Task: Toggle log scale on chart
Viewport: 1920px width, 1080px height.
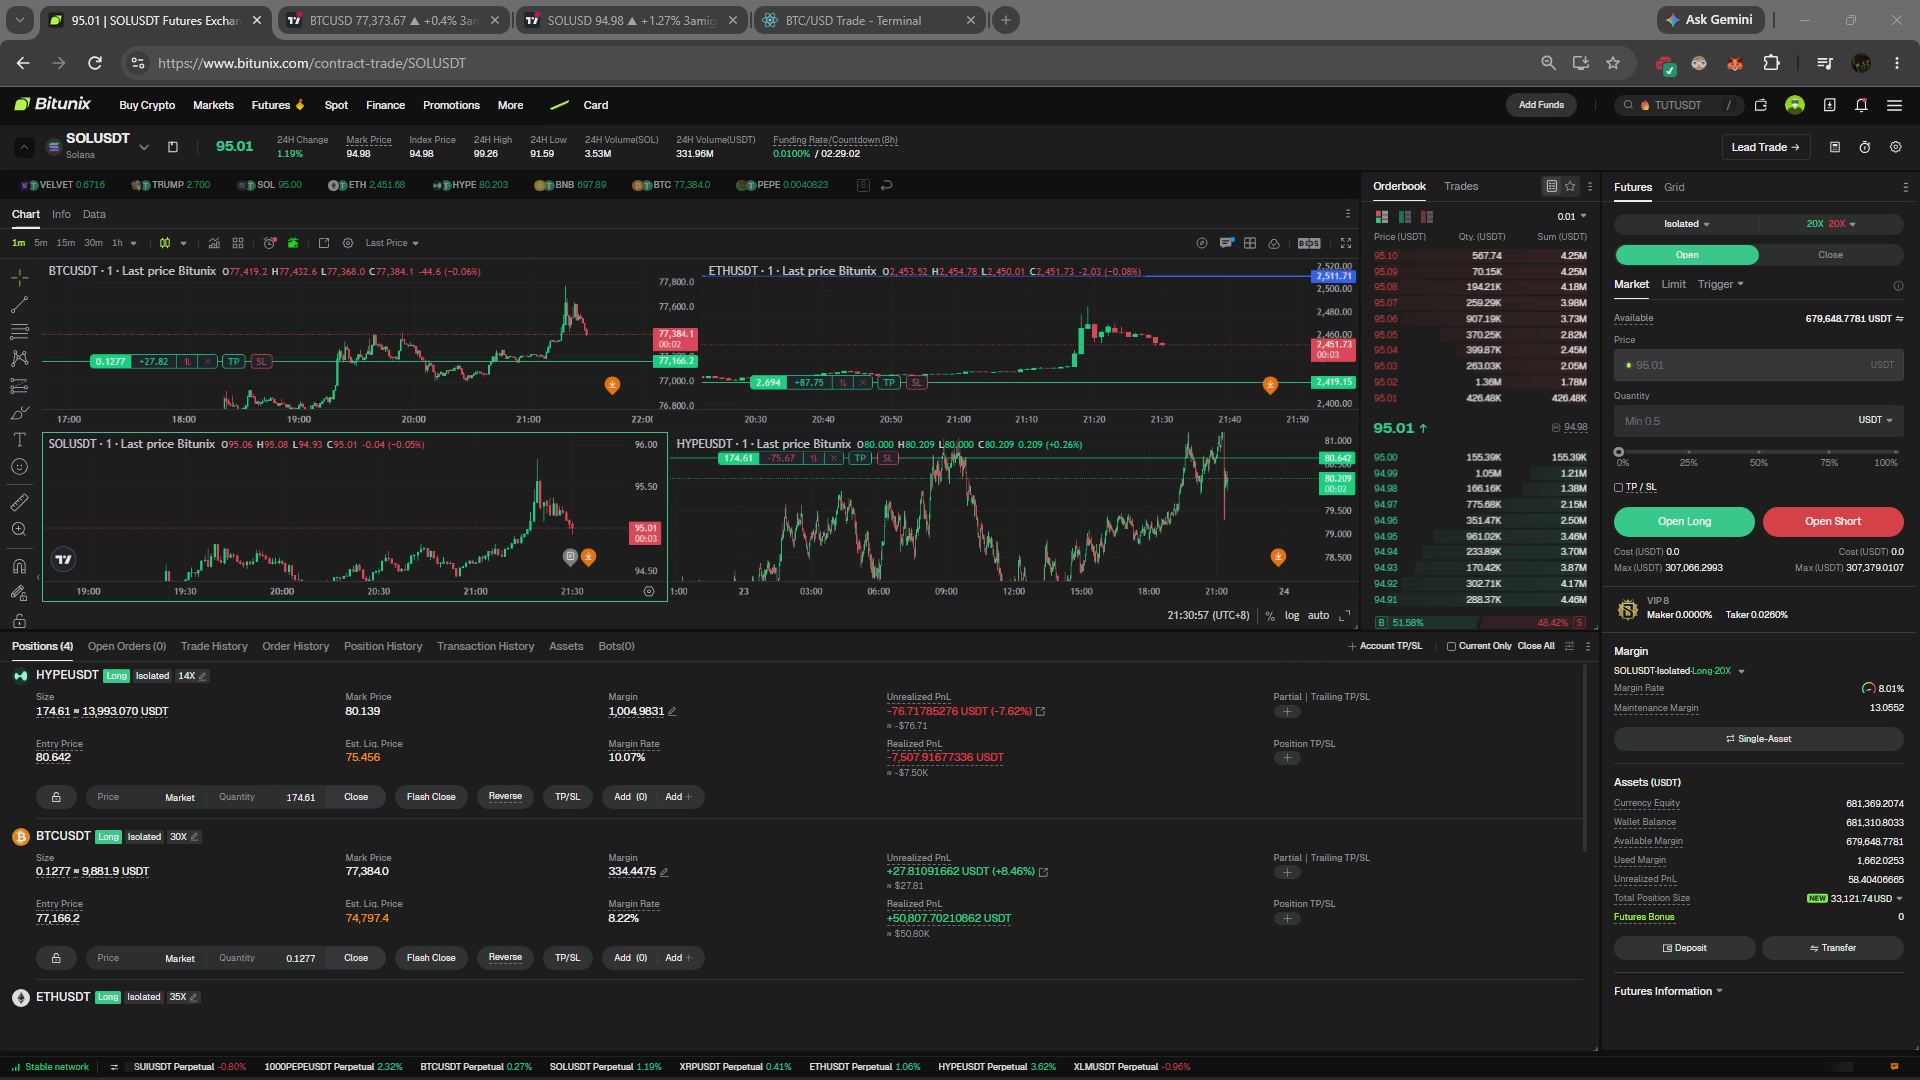Action: pyautogui.click(x=1292, y=616)
